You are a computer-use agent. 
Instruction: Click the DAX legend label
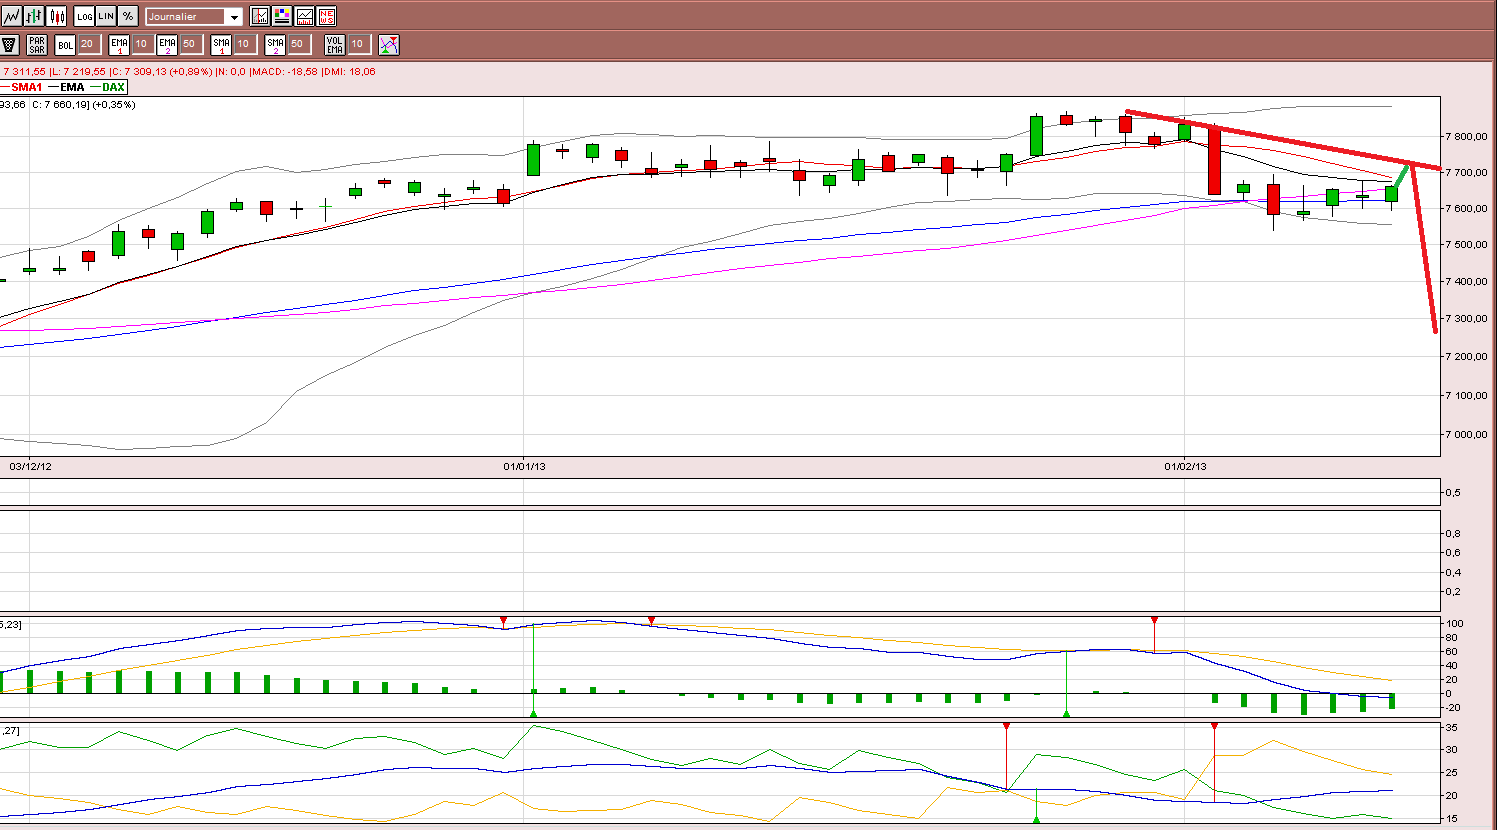coord(113,87)
